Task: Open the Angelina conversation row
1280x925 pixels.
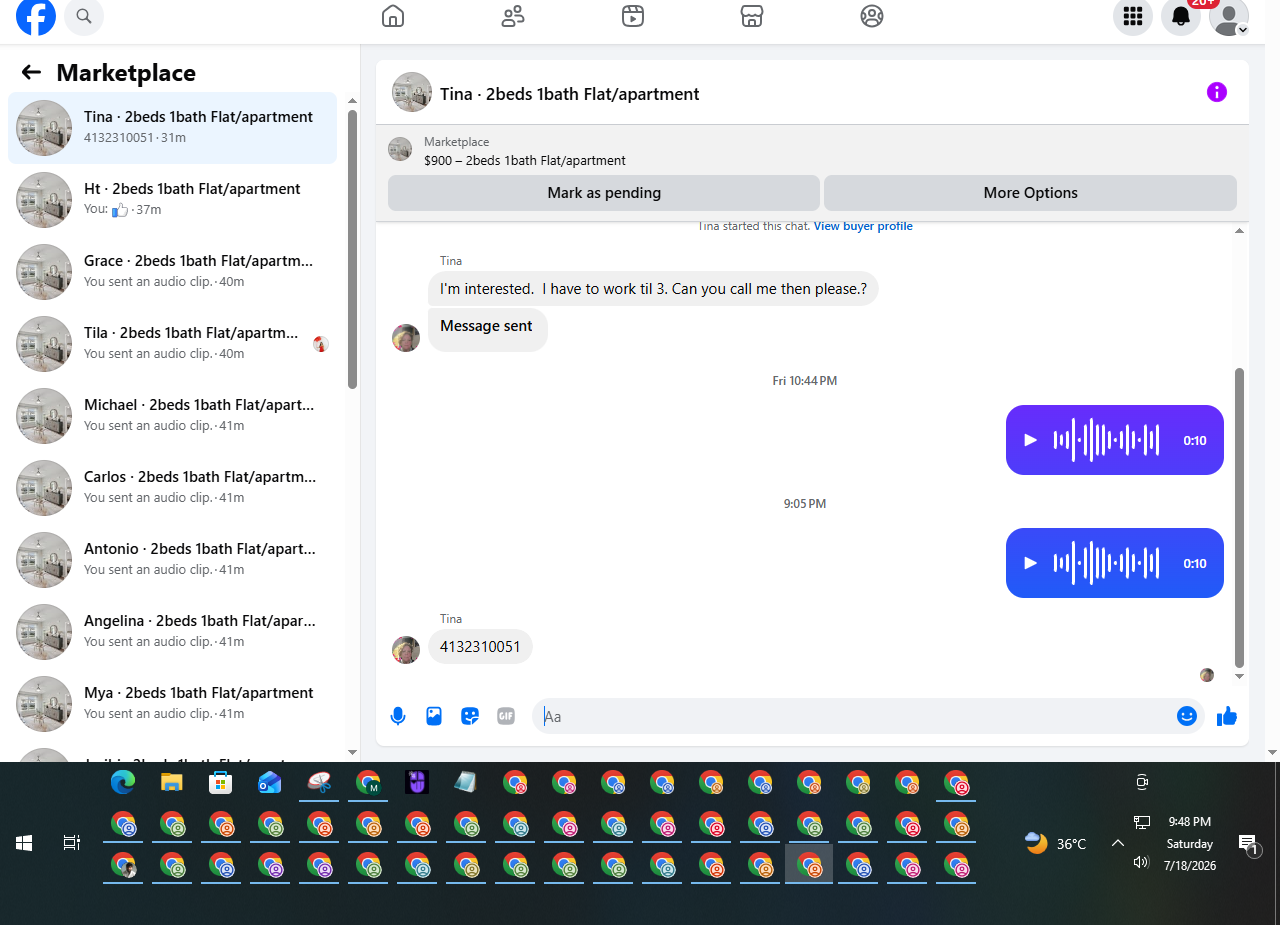Action: pyautogui.click(x=172, y=632)
